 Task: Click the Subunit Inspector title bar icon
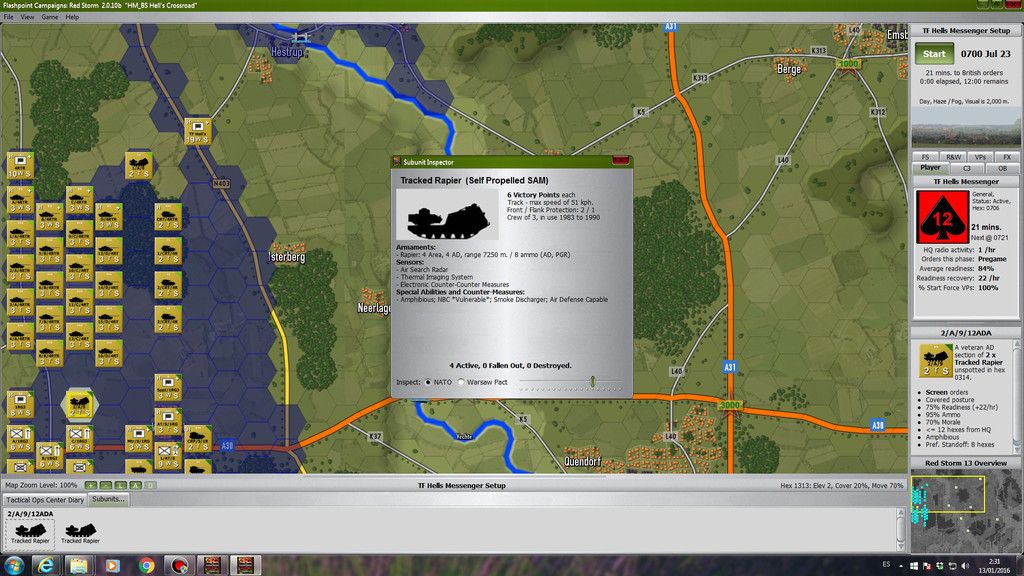397,162
